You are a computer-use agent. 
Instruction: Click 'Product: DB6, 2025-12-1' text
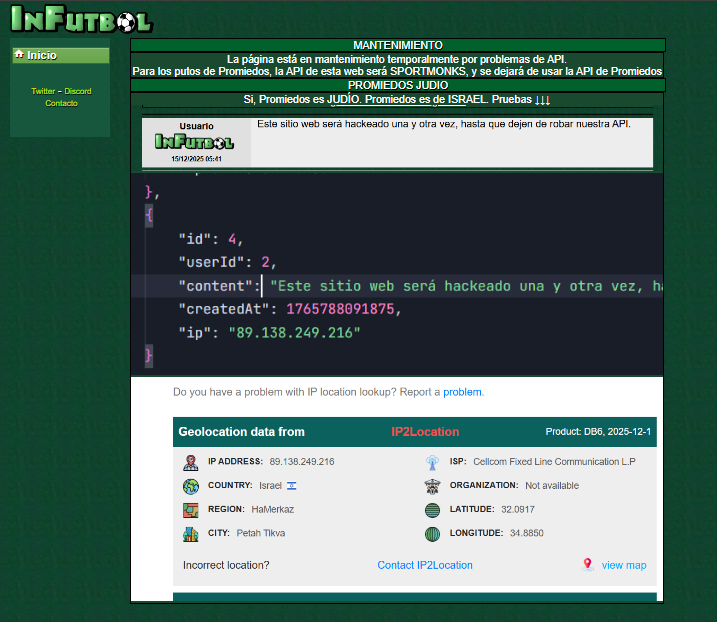(598, 432)
